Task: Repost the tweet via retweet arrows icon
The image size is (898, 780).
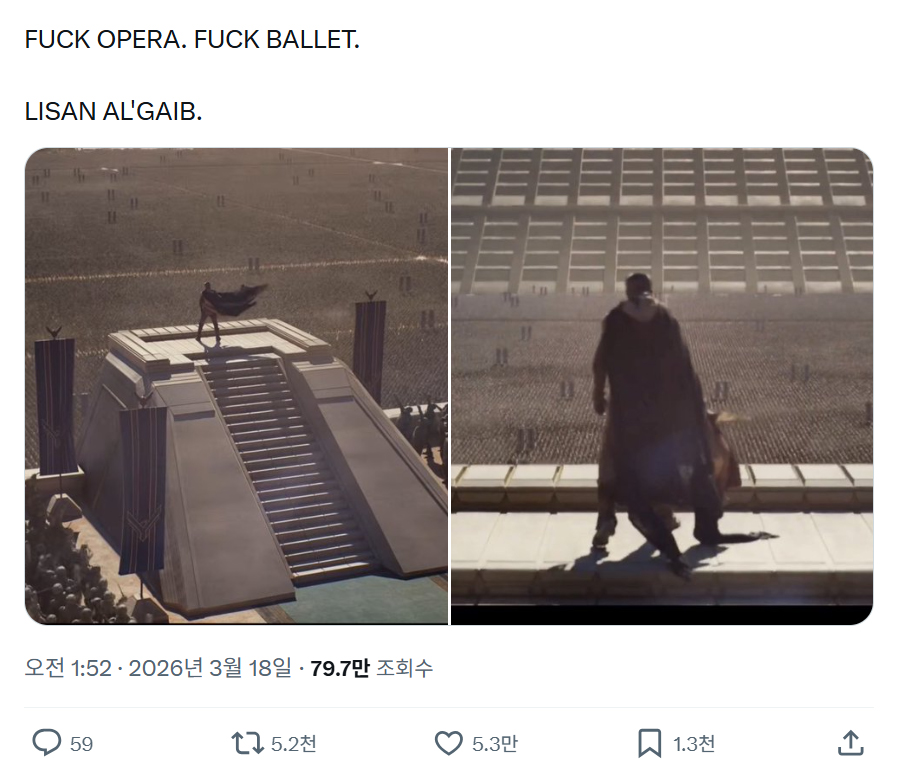Action: (x=247, y=743)
